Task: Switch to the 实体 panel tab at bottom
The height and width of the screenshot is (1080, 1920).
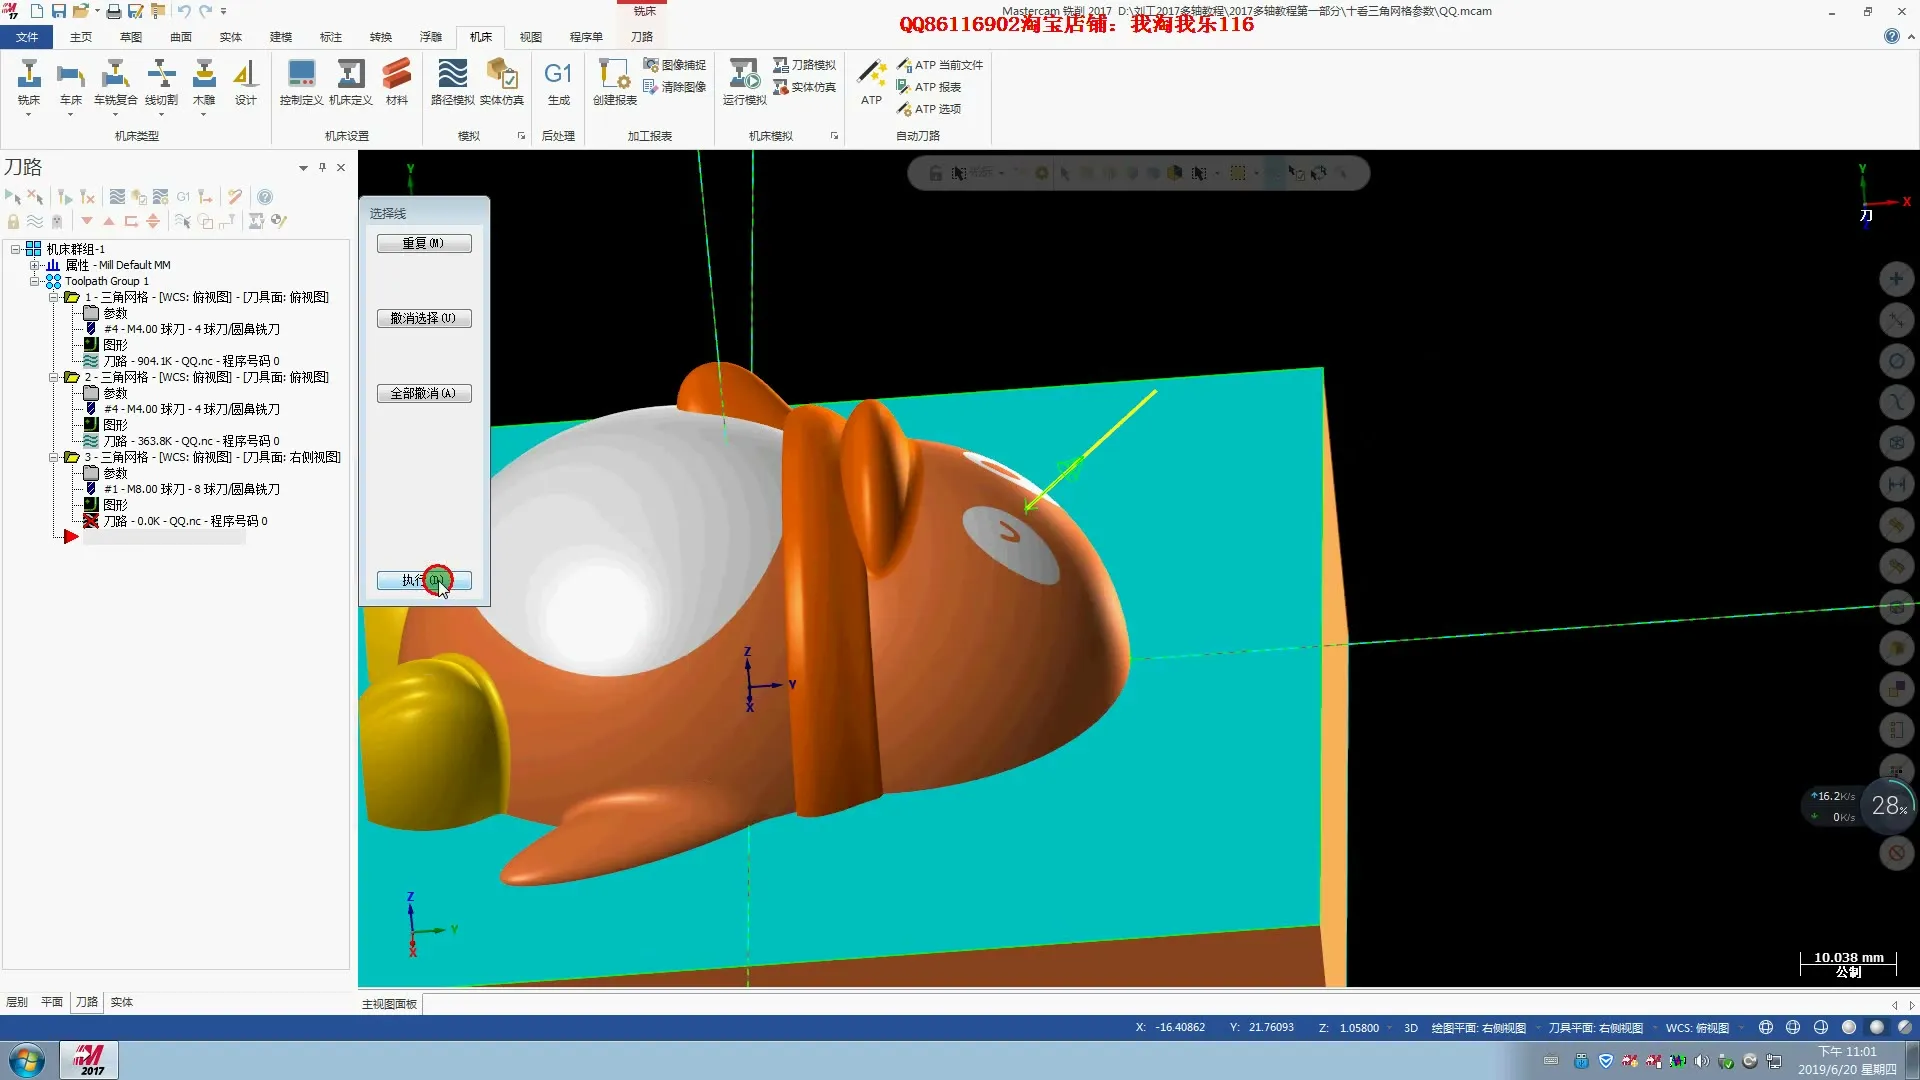Action: (x=121, y=1002)
